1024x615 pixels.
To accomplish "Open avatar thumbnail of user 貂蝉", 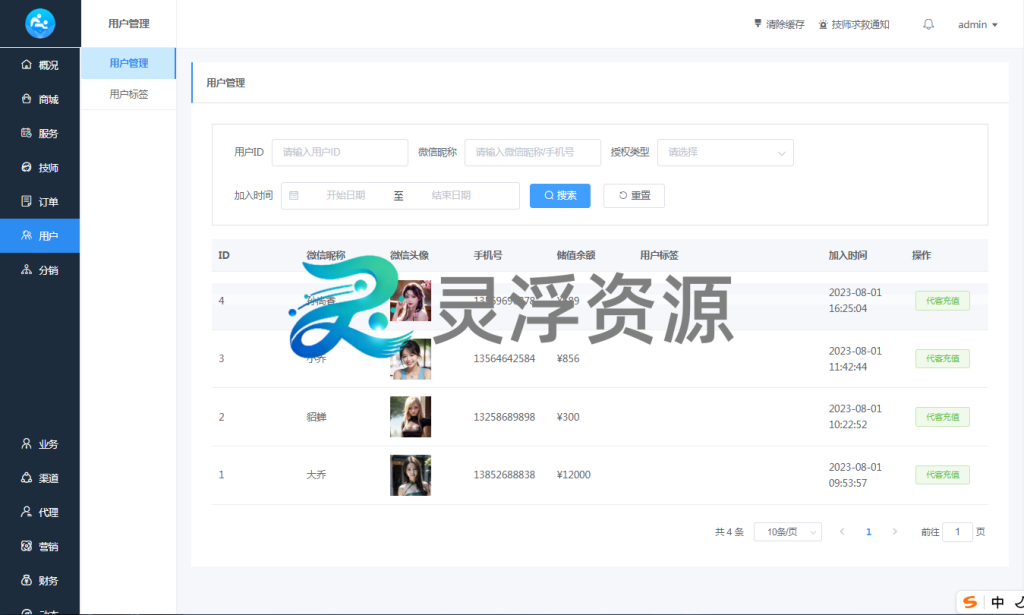I will [x=410, y=417].
